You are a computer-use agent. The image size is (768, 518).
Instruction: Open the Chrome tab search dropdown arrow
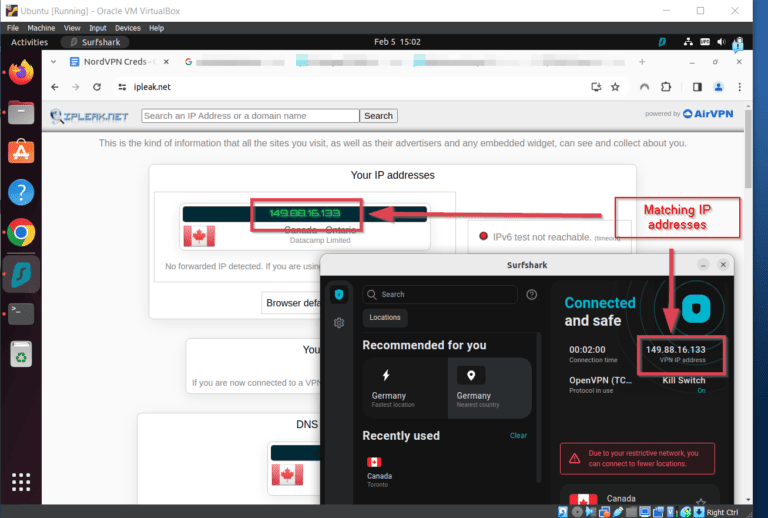point(53,62)
